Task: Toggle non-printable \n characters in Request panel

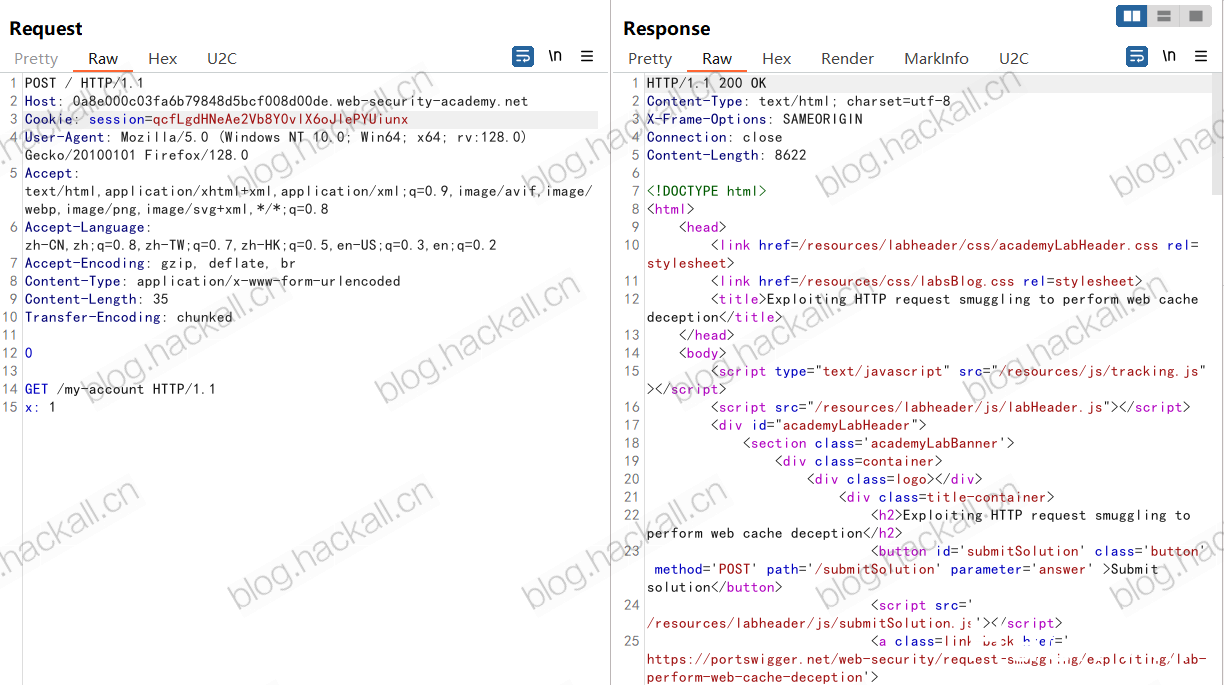Action: pyautogui.click(x=555, y=57)
